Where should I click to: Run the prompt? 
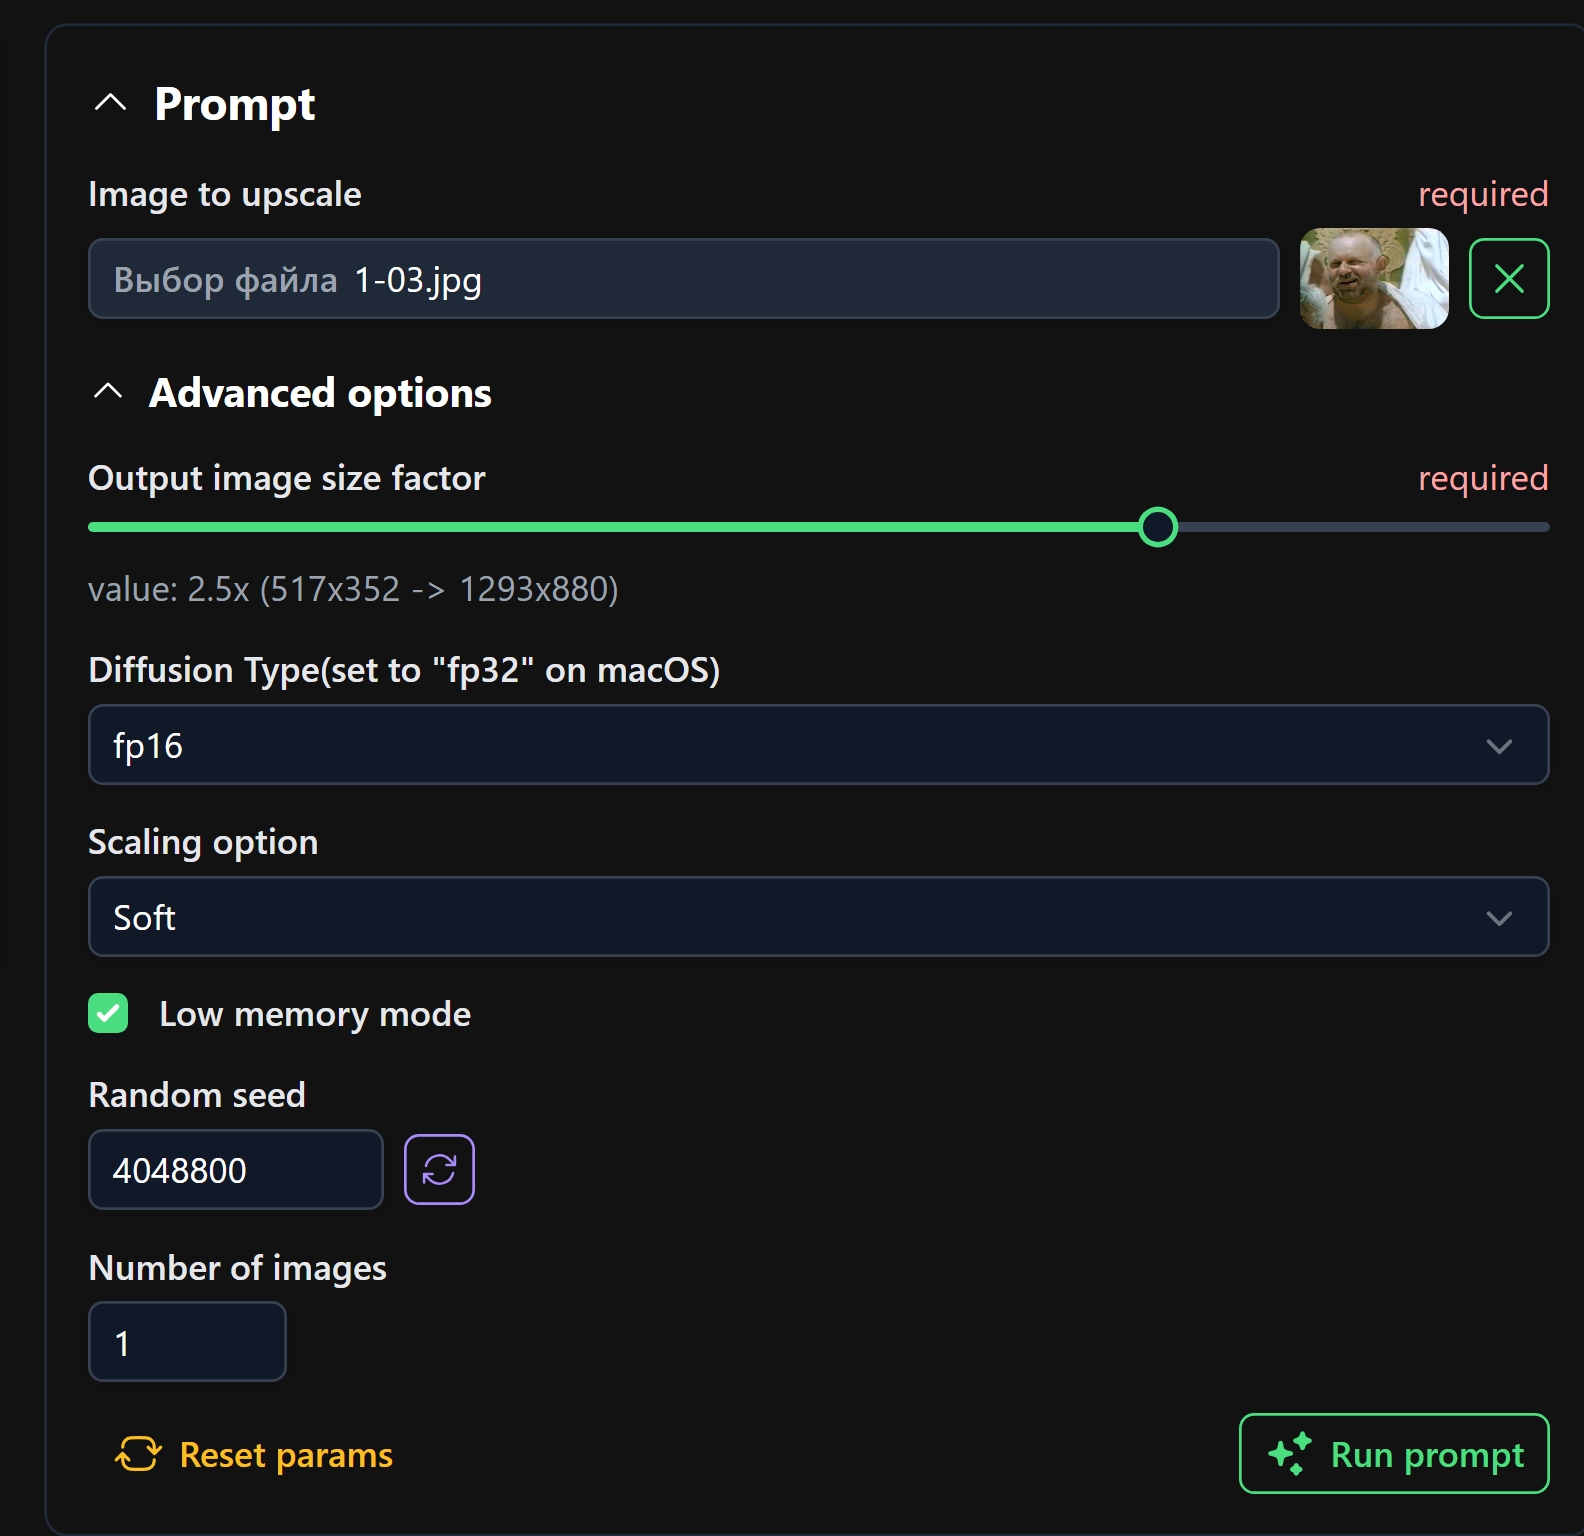point(1394,1453)
